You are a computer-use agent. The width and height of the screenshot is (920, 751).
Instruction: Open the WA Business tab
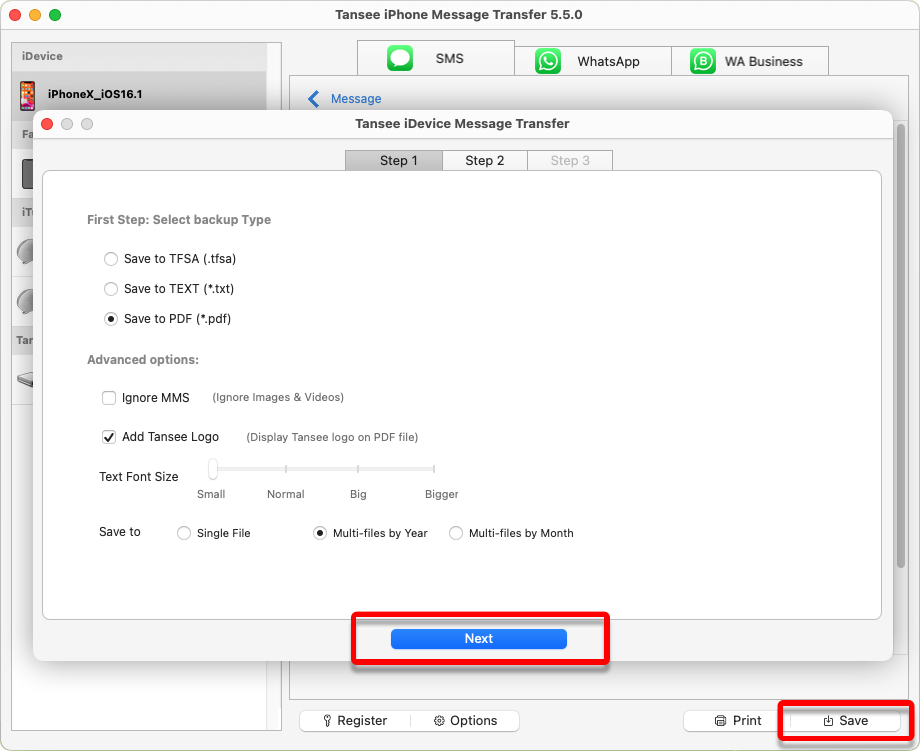click(x=750, y=61)
